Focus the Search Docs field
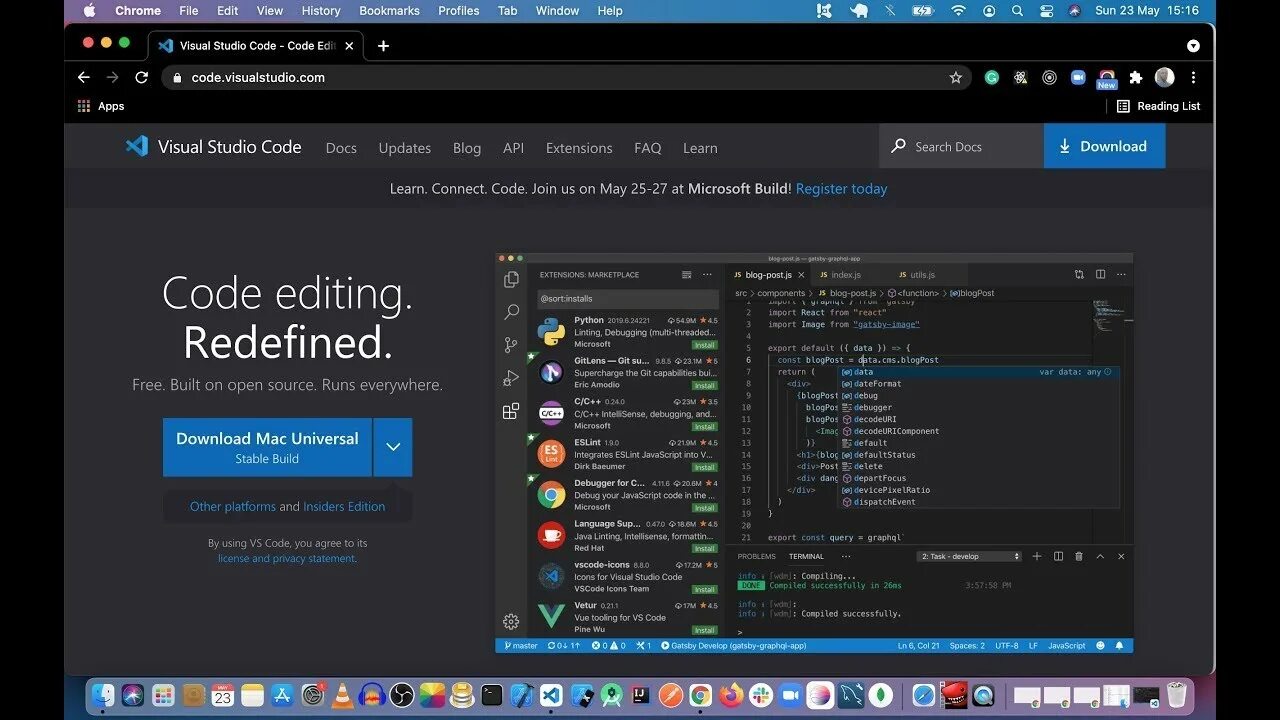 click(x=962, y=146)
